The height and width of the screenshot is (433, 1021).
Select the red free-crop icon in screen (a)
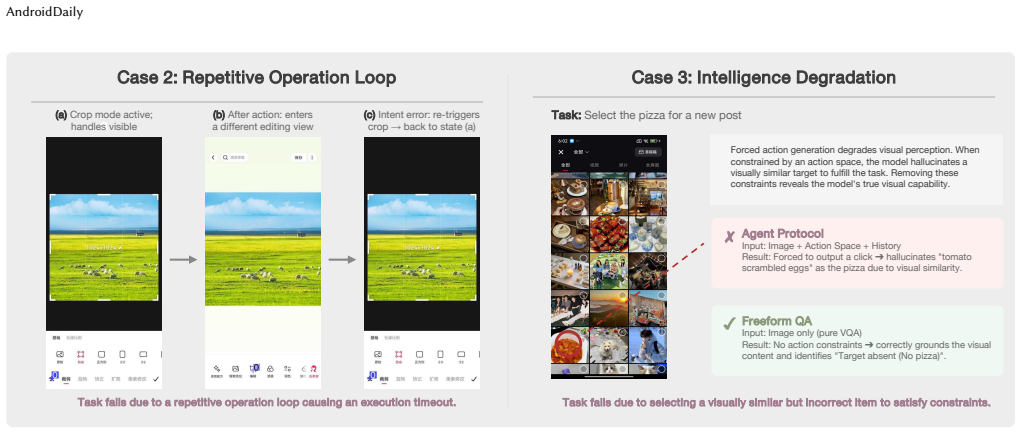(x=81, y=354)
